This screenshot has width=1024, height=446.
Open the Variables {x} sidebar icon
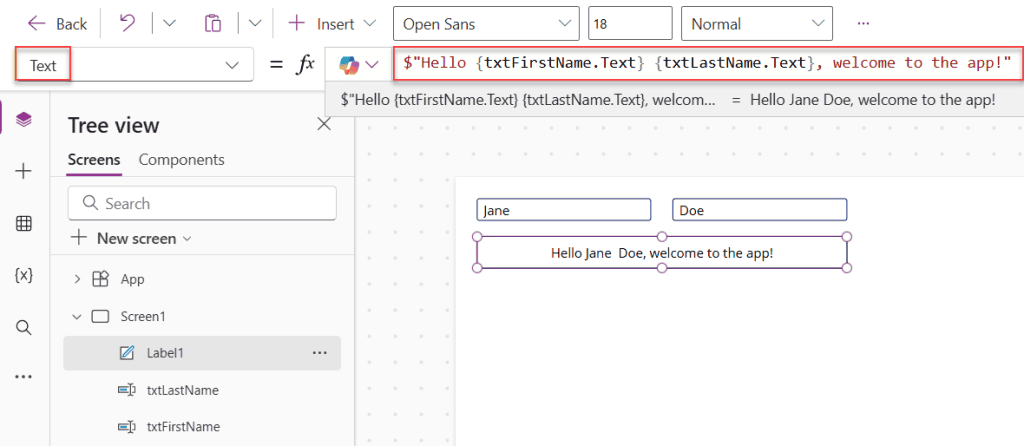click(x=24, y=275)
